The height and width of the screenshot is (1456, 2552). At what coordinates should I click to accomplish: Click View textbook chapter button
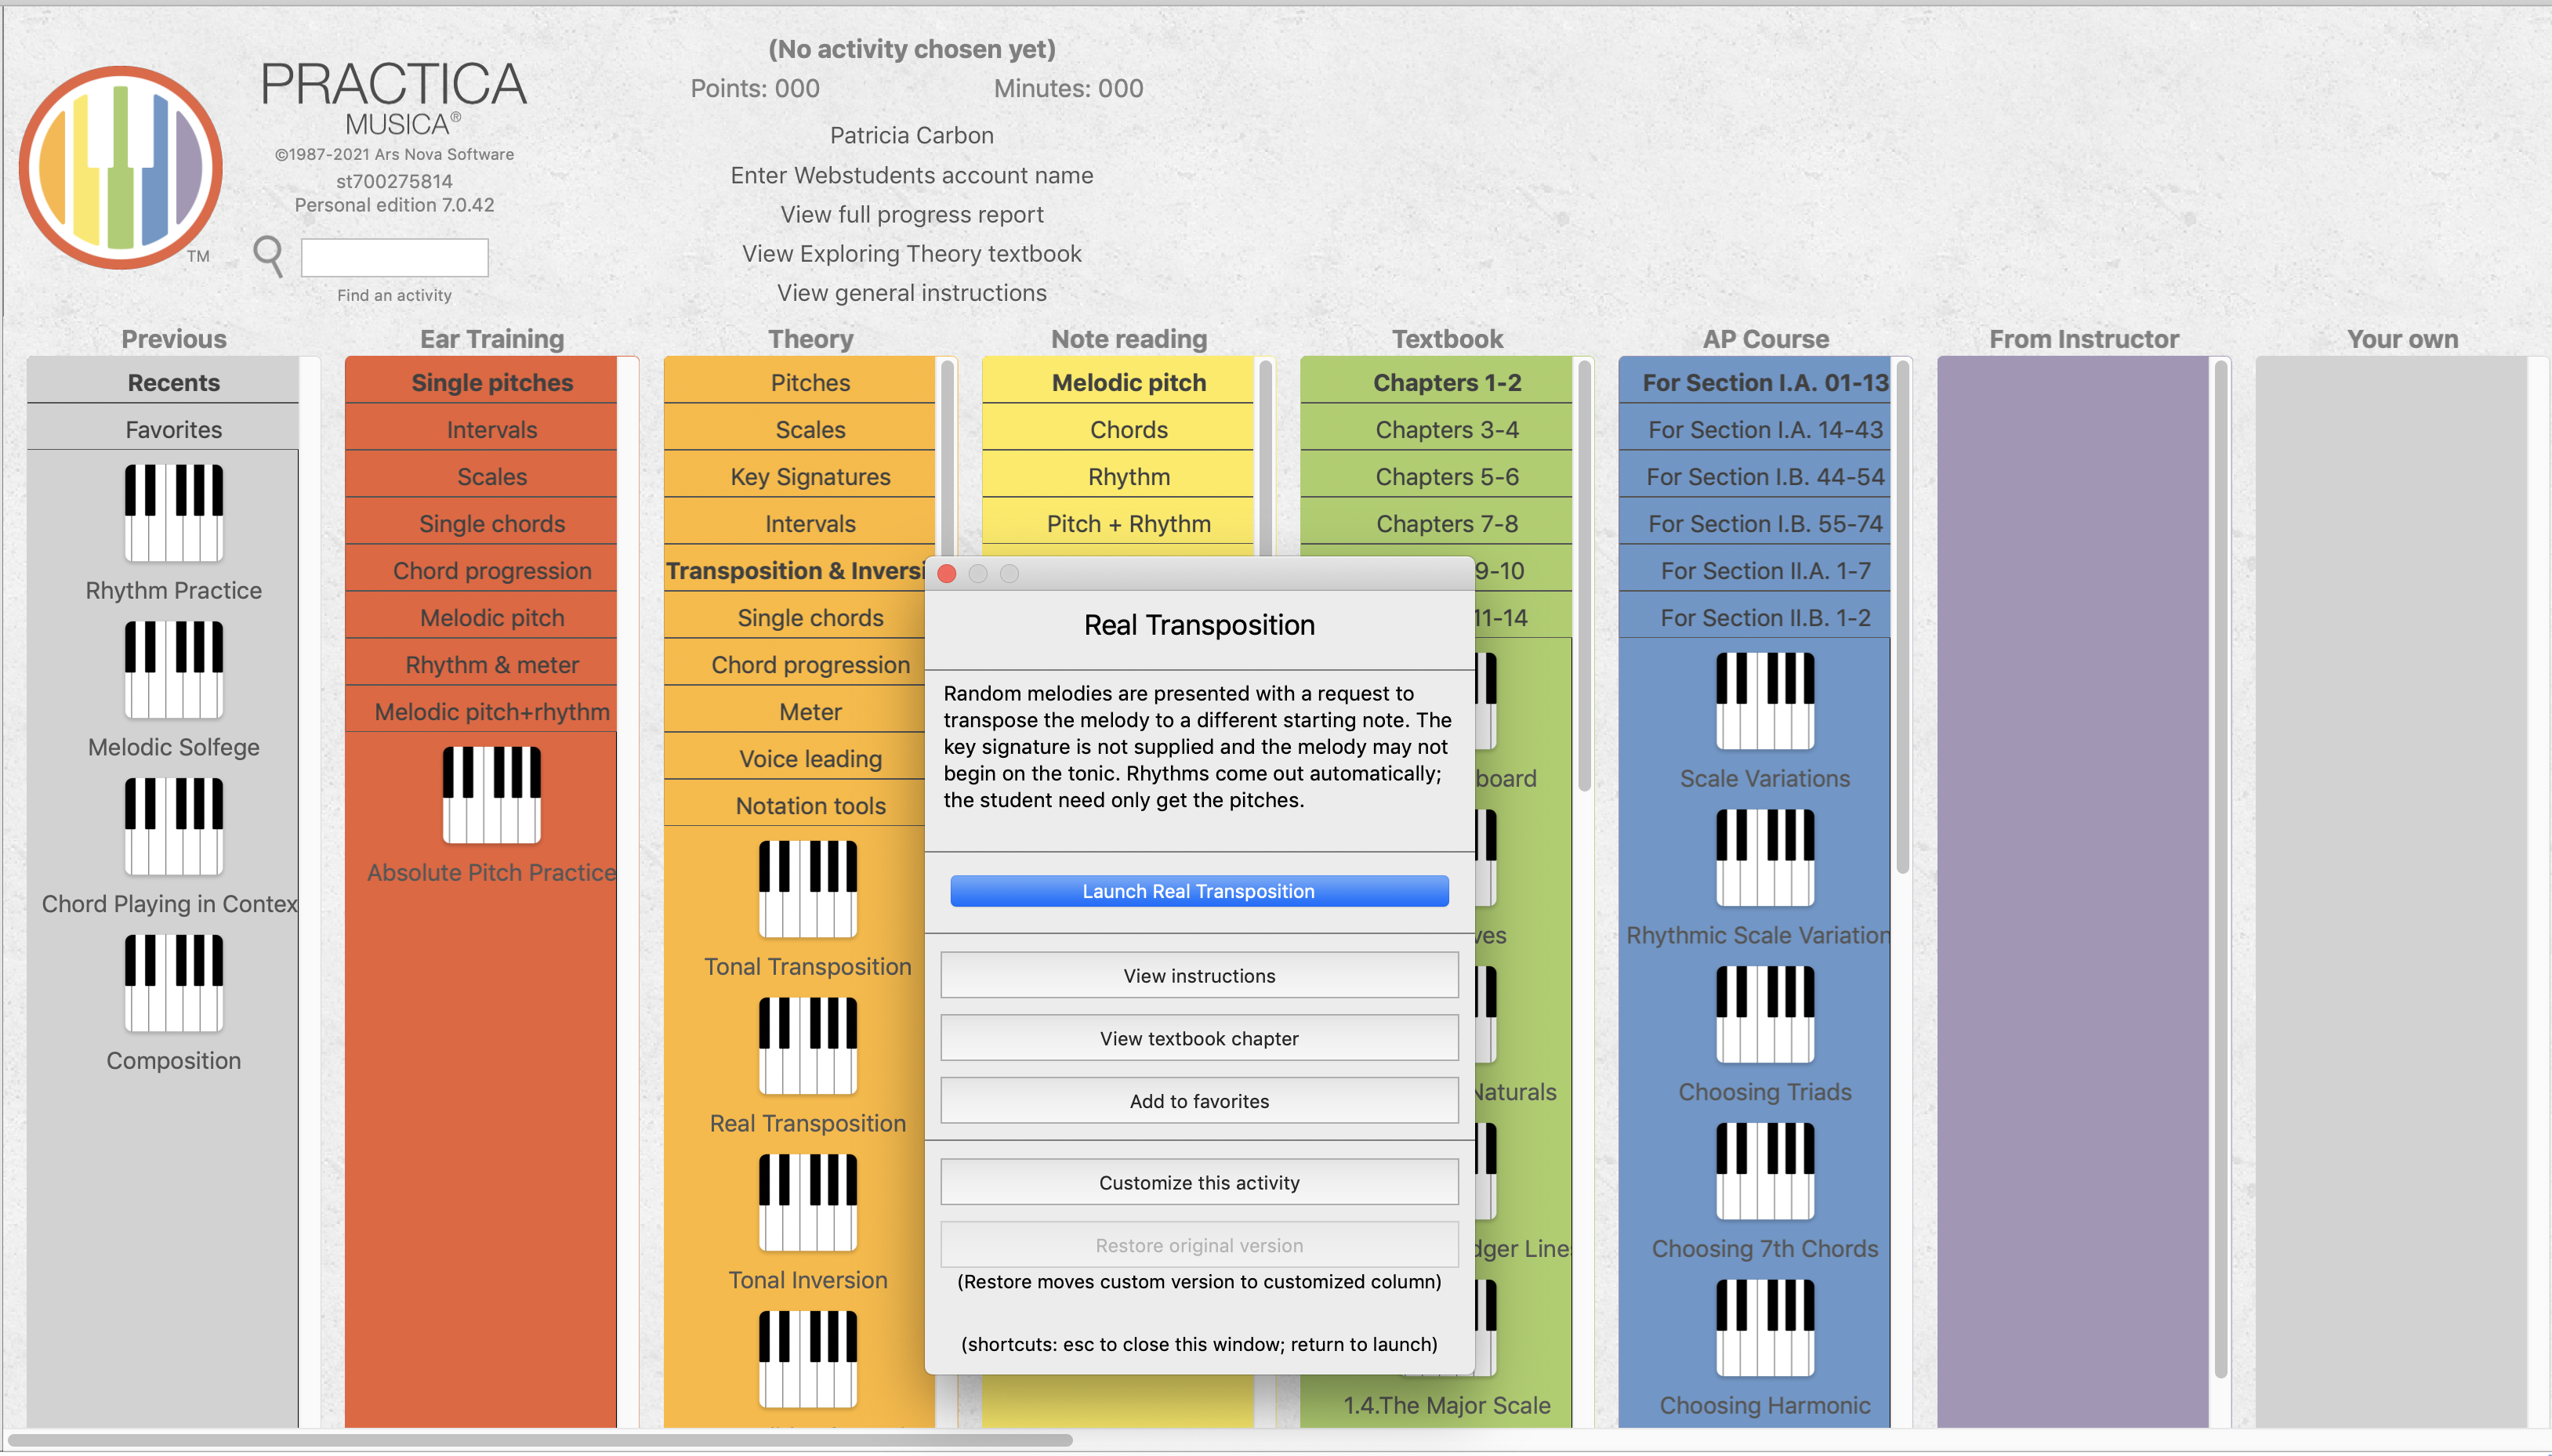click(1199, 1038)
